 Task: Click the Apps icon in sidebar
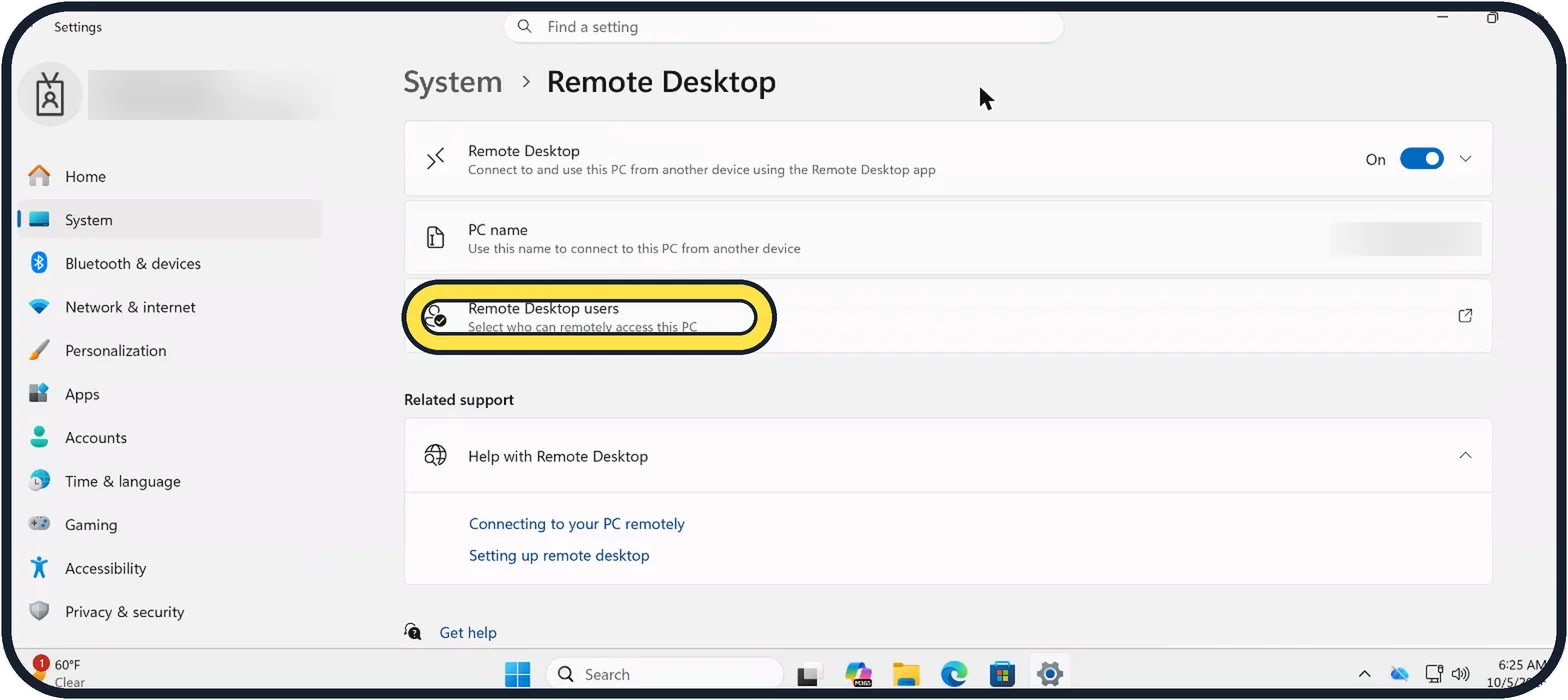(x=39, y=394)
